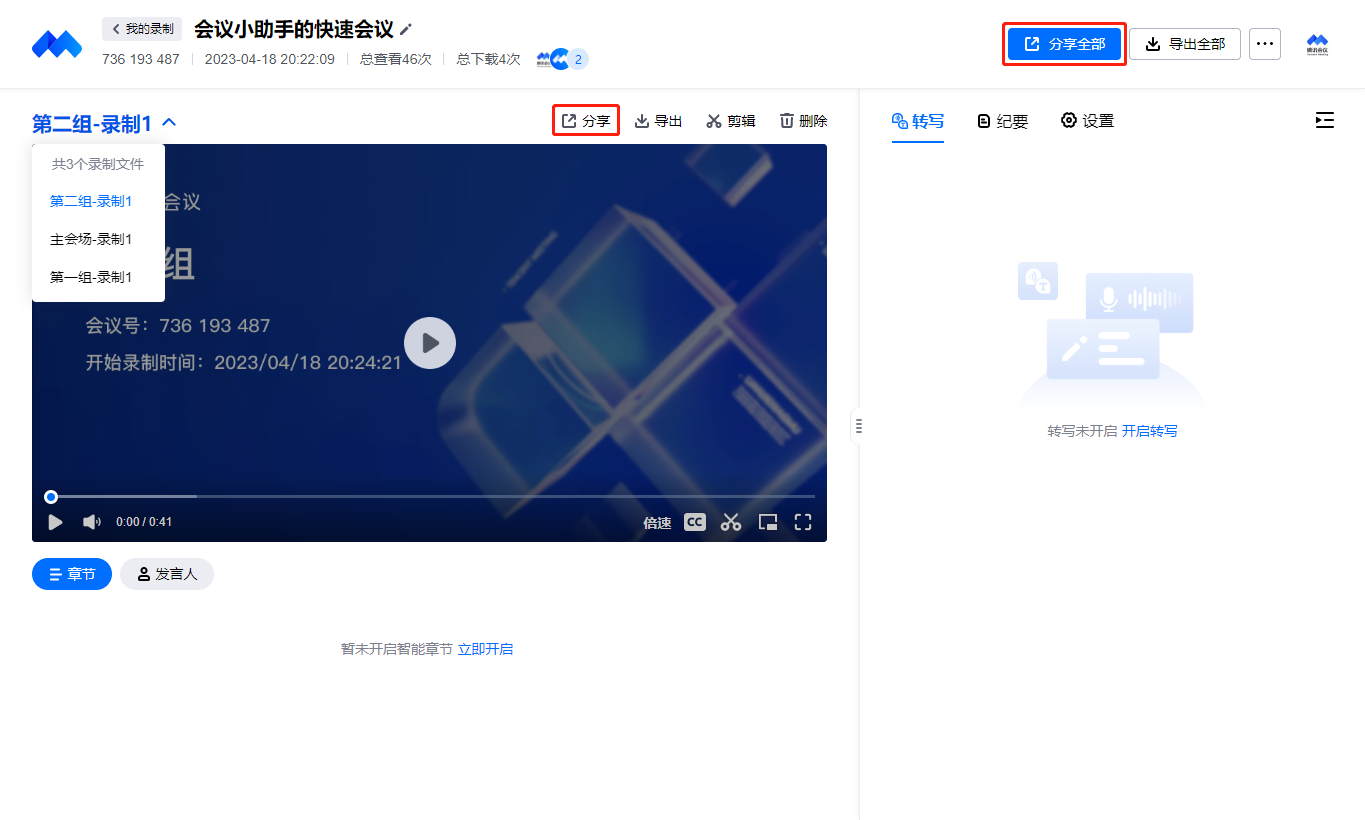1365x820 pixels.
Task: Collapse the right panel via top-right icon
Action: point(1324,120)
